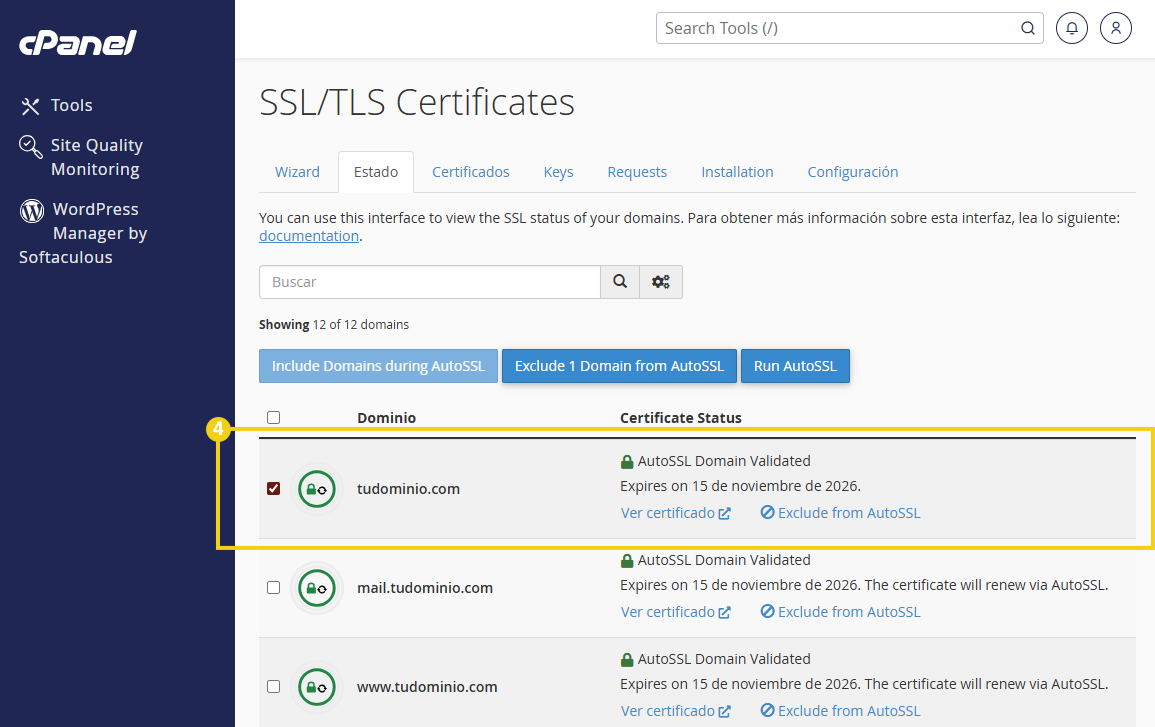Image resolution: width=1155 pixels, height=727 pixels.
Task: Click into the Buscar domain field
Action: [430, 282]
